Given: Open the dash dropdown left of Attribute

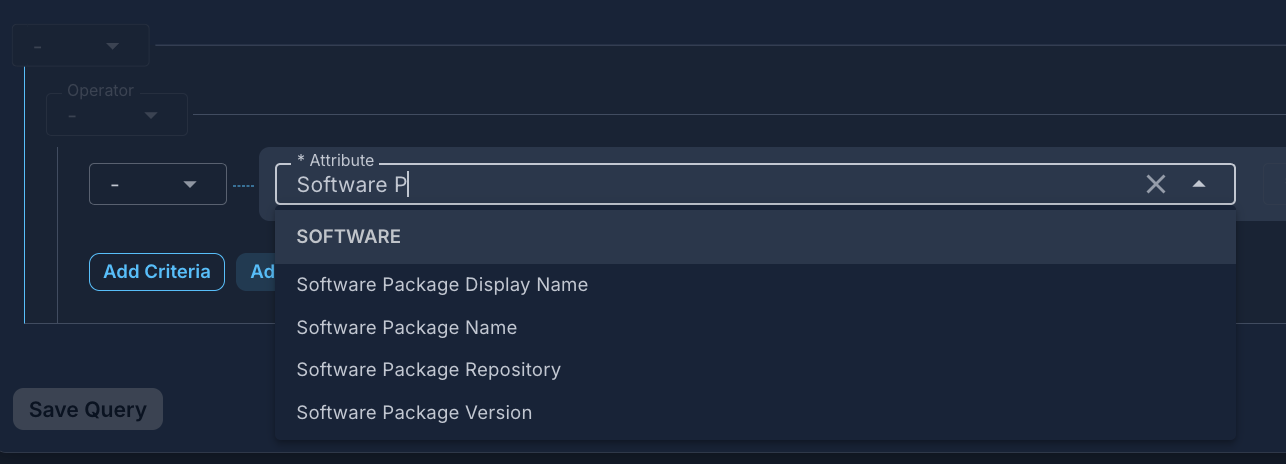Looking at the screenshot, I should (x=157, y=185).
